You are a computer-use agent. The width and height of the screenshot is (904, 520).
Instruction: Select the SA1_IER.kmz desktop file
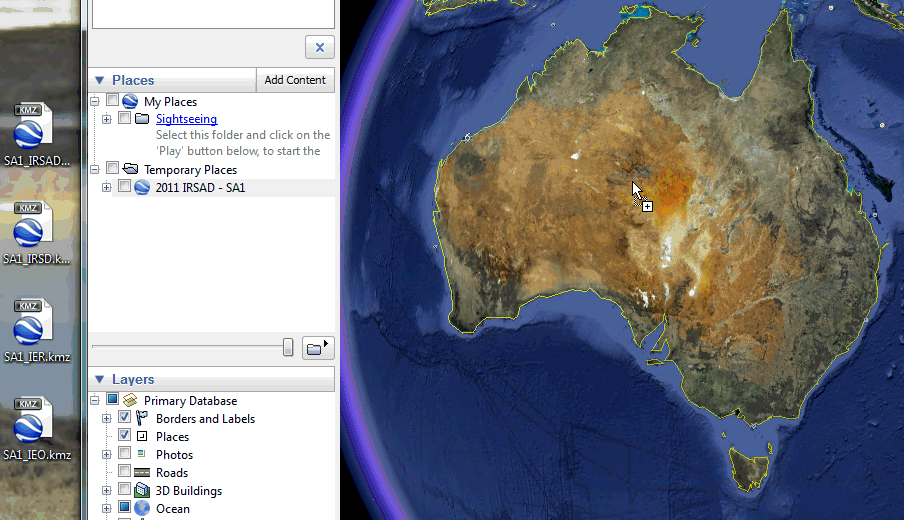pyautogui.click(x=35, y=330)
